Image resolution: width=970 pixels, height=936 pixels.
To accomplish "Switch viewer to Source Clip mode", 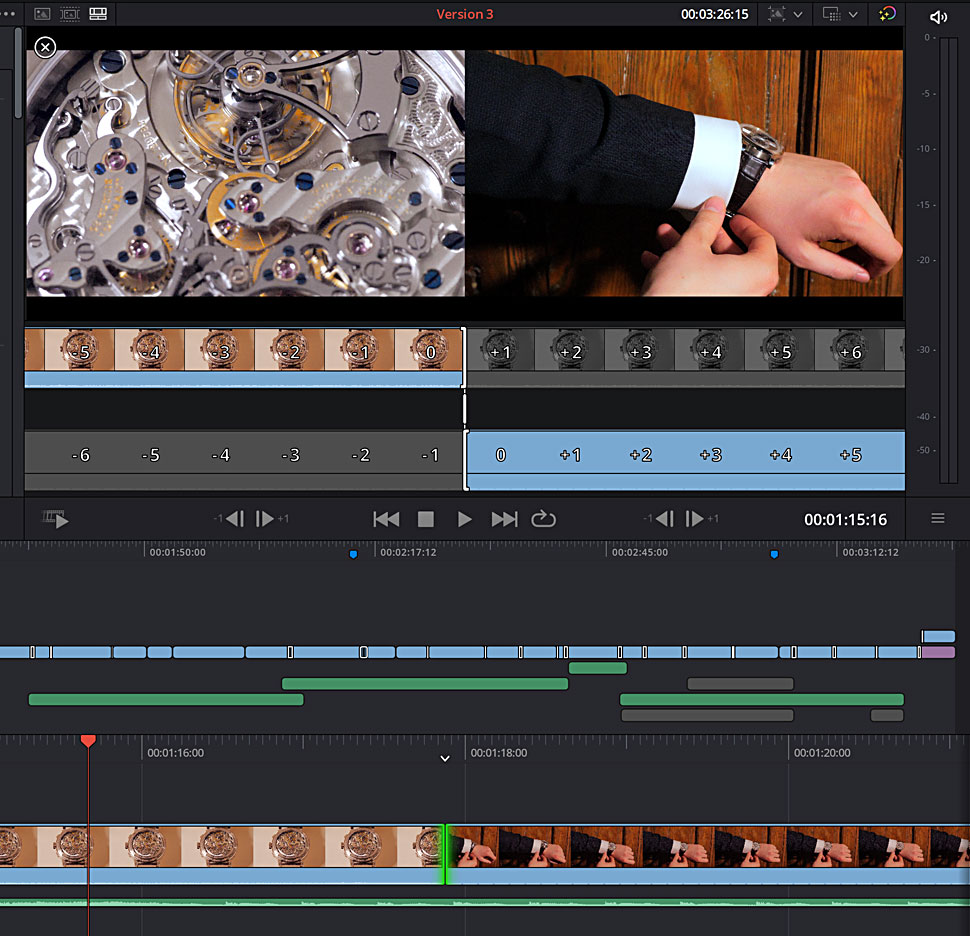I will pos(42,14).
